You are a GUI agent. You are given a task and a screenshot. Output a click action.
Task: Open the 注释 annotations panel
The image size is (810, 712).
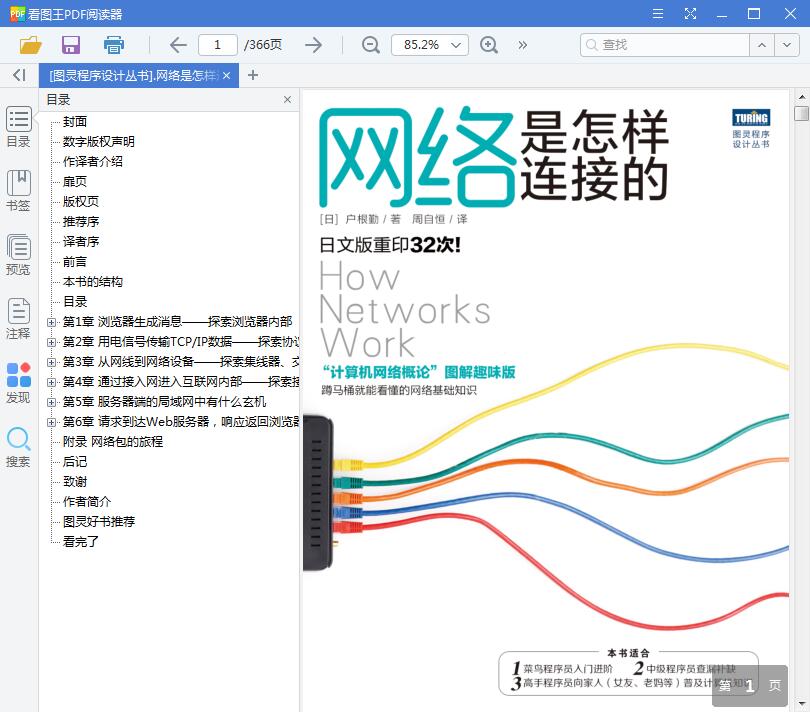pyautogui.click(x=18, y=318)
